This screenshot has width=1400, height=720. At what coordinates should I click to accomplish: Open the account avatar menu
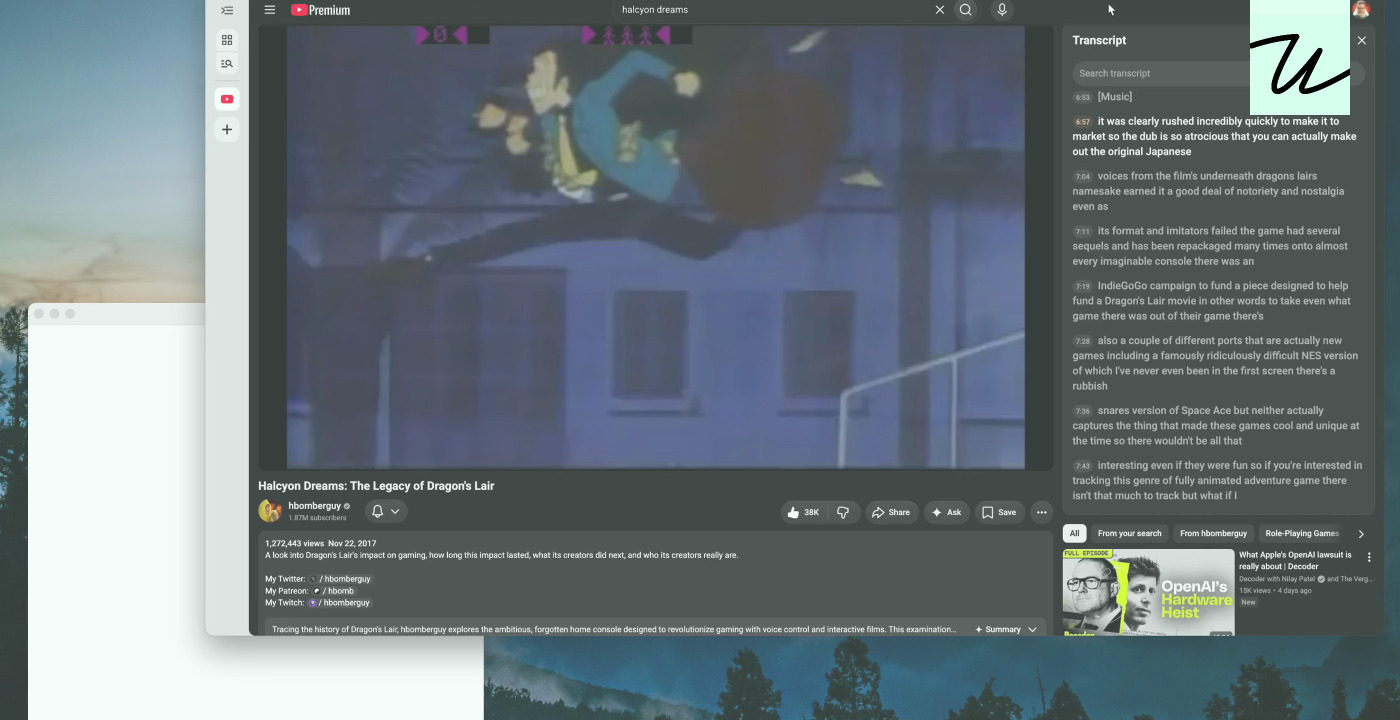coord(1361,9)
